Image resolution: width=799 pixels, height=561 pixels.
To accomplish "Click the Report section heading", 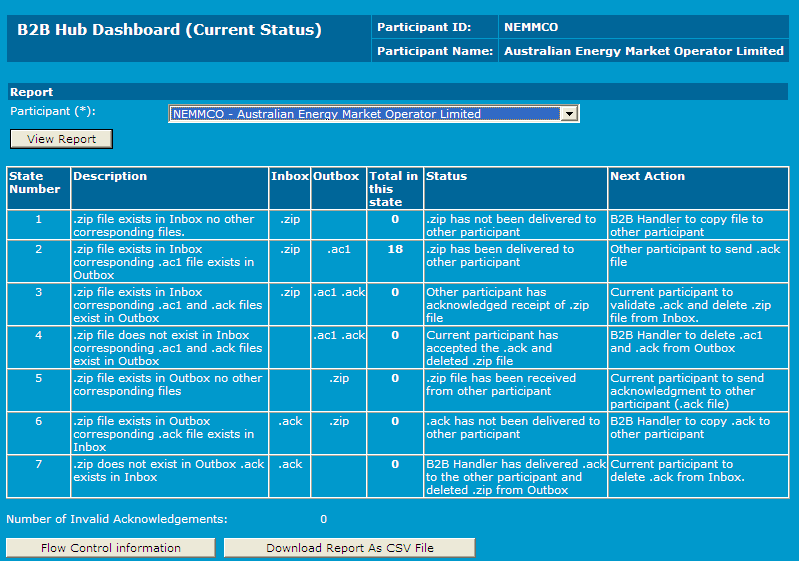I will click(x=32, y=92).
